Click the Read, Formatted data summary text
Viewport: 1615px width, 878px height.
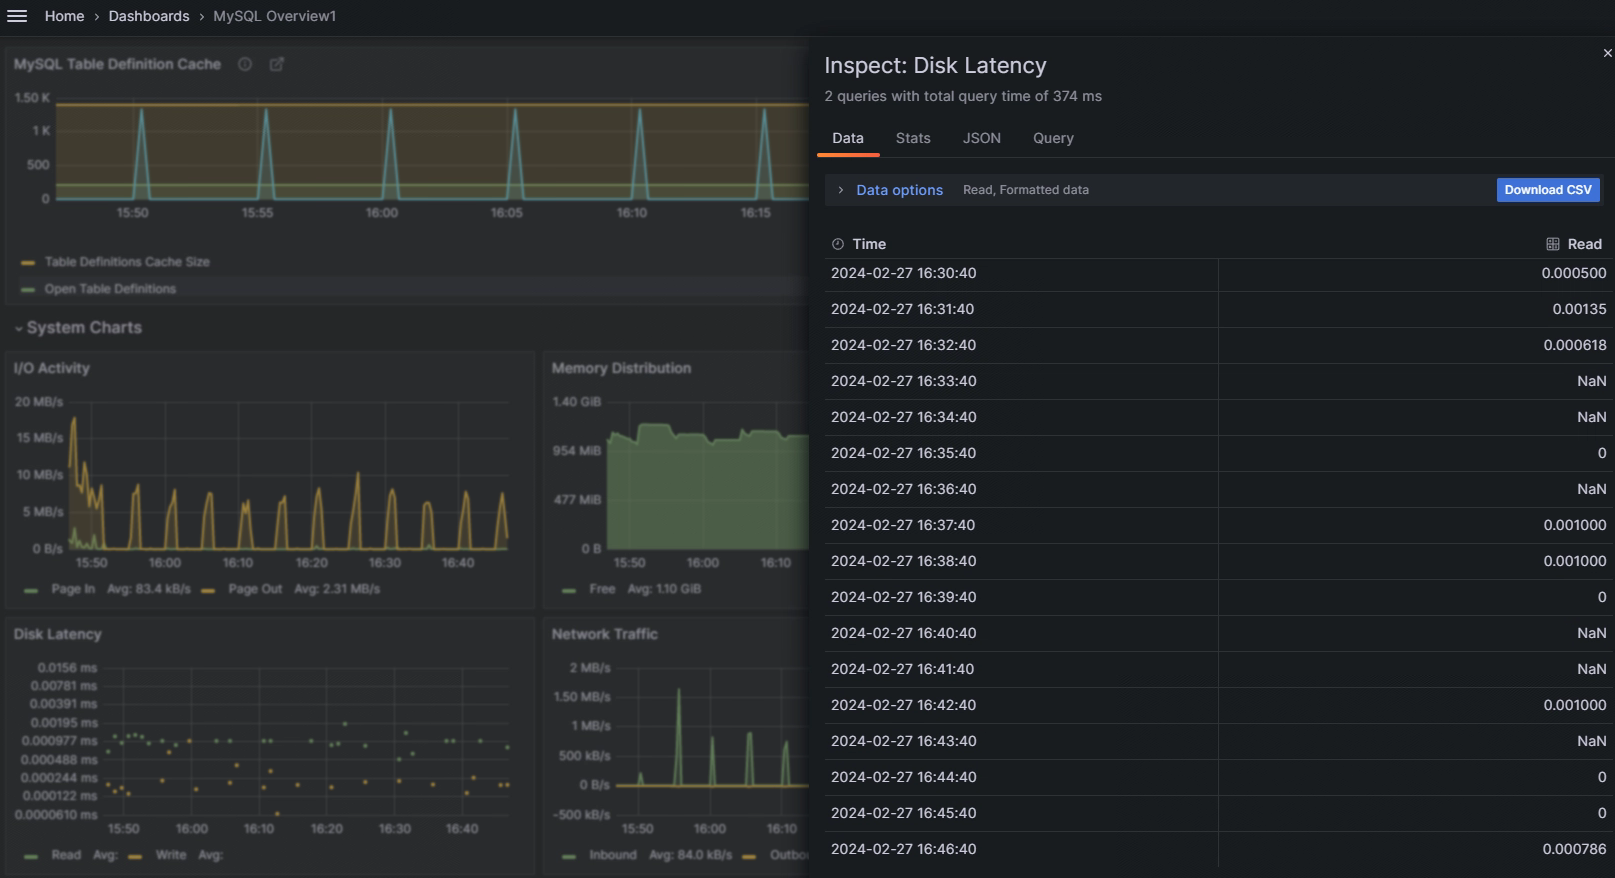[1026, 190]
